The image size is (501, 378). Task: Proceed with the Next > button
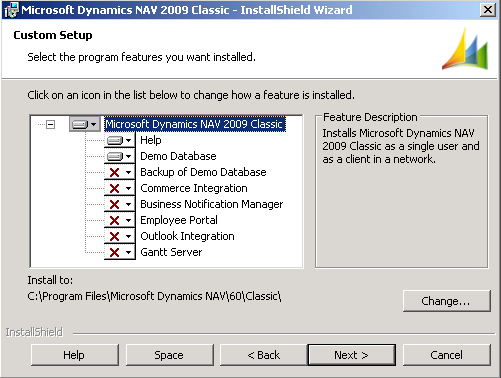click(352, 355)
